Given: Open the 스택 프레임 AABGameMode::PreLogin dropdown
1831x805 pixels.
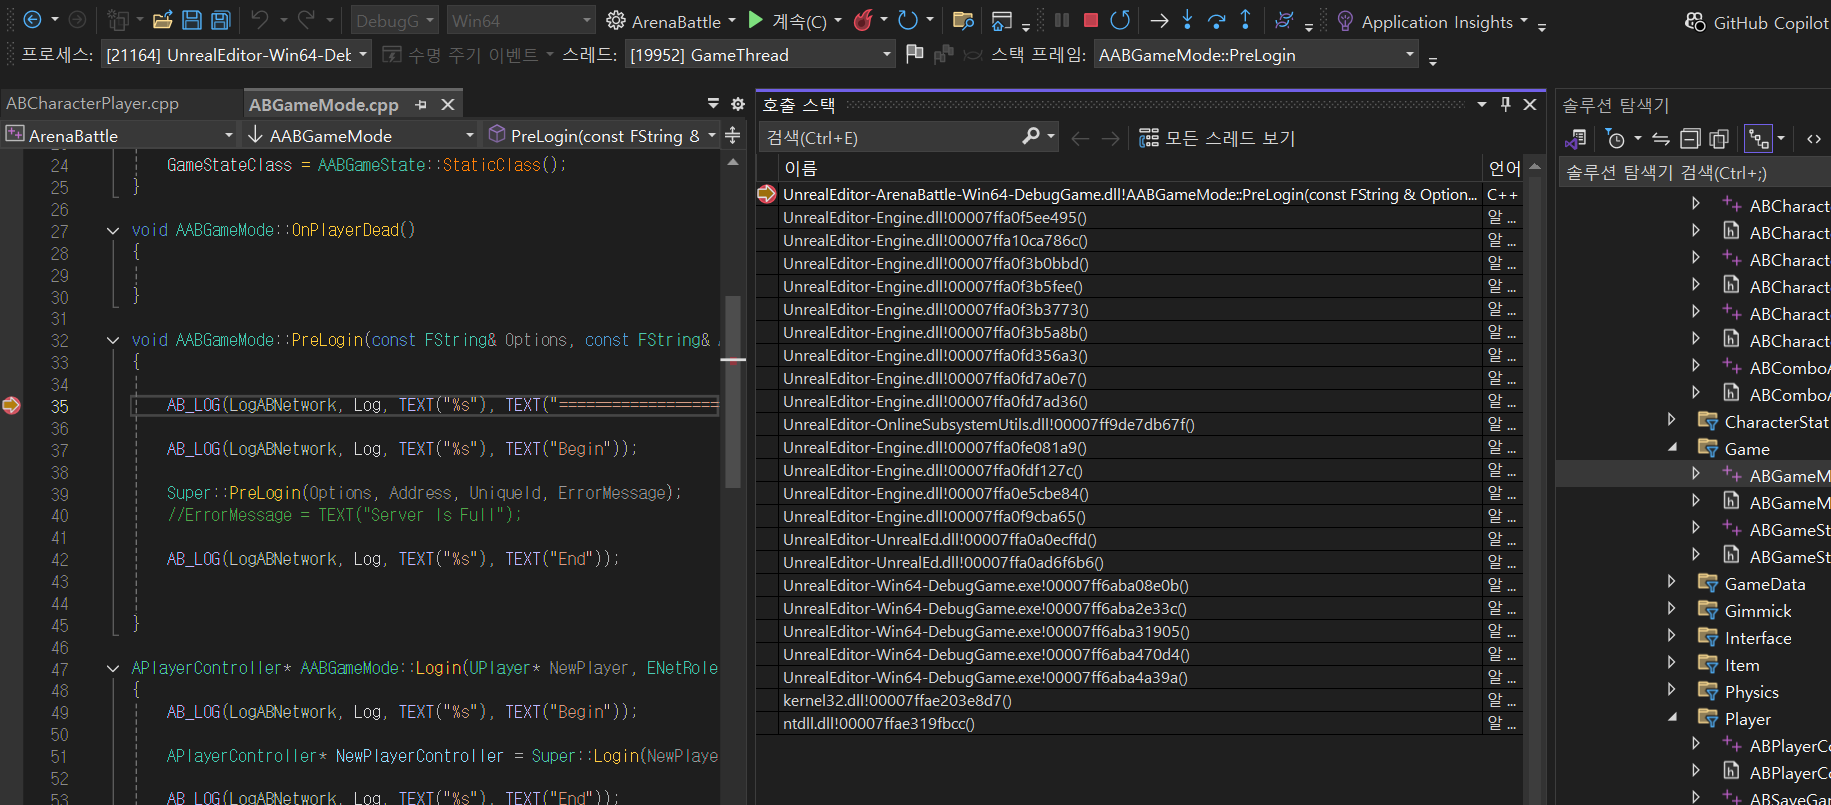Looking at the screenshot, I should click(1256, 55).
